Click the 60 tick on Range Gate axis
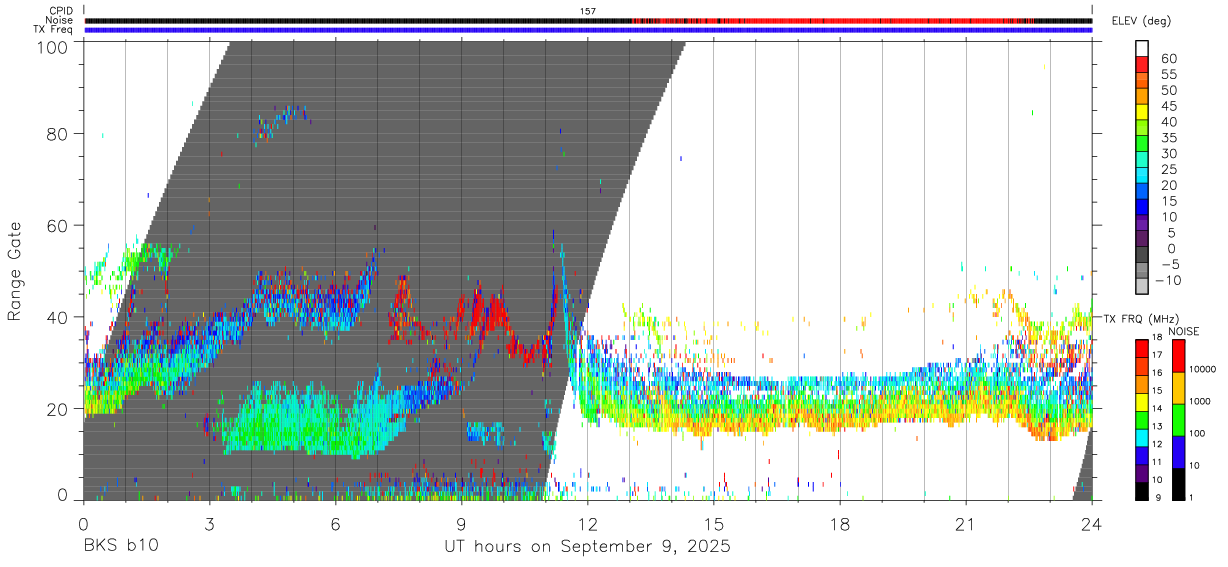1228x567 pixels. point(58,226)
